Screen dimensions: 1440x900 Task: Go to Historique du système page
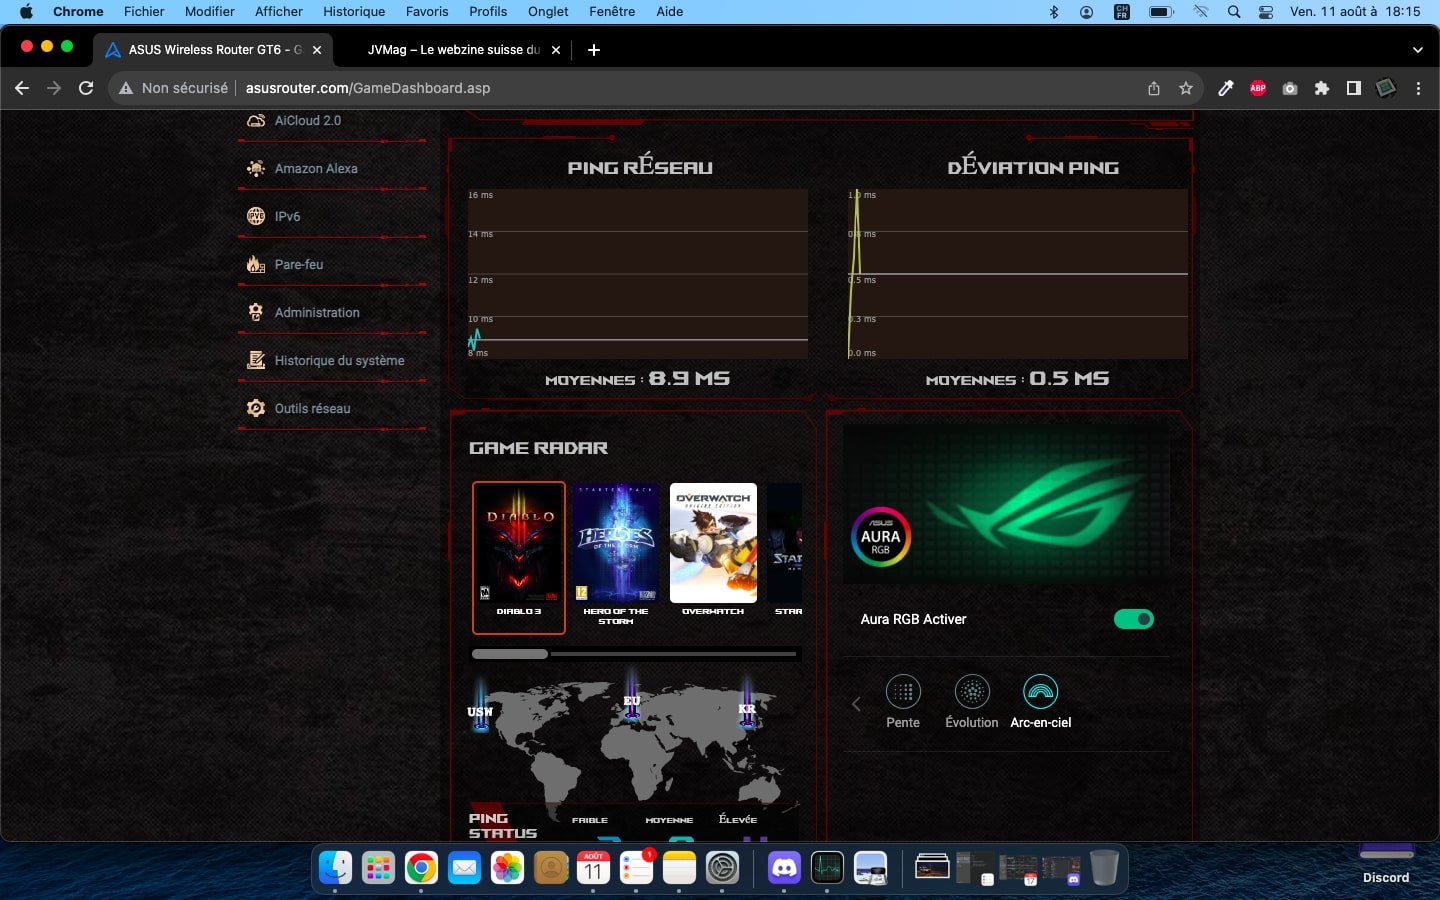339,360
